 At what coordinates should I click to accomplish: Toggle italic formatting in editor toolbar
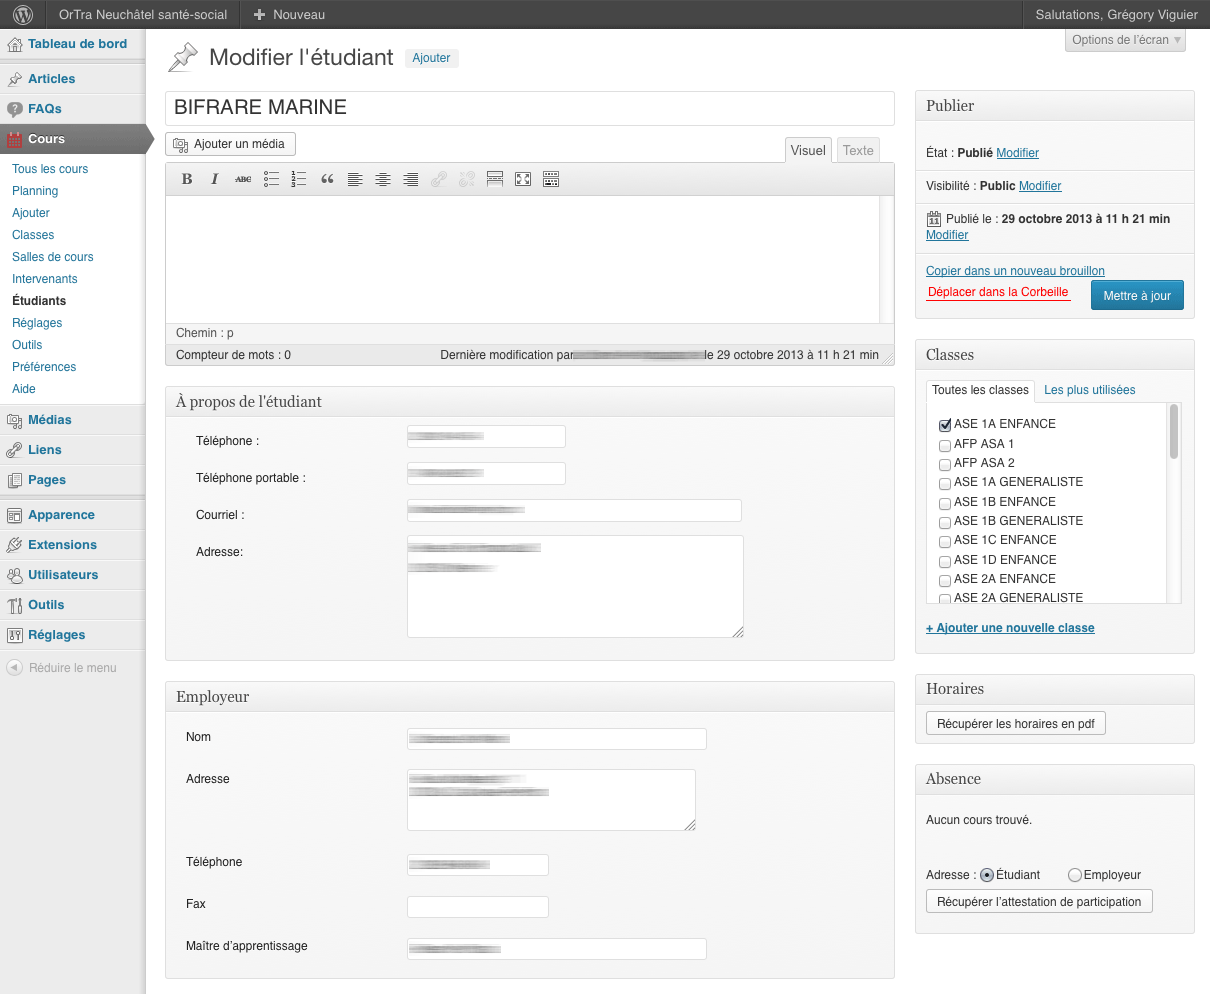coord(215,179)
